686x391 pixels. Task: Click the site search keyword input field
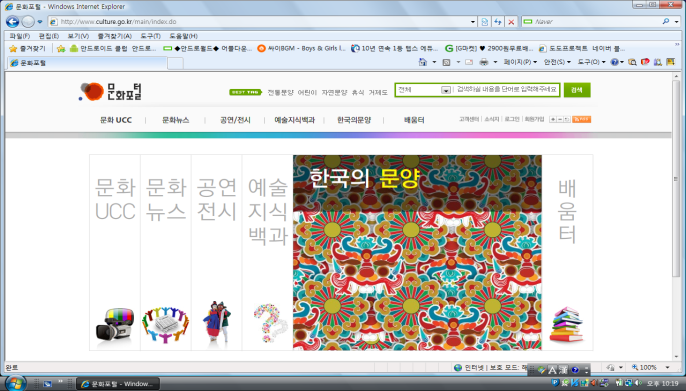coord(507,90)
